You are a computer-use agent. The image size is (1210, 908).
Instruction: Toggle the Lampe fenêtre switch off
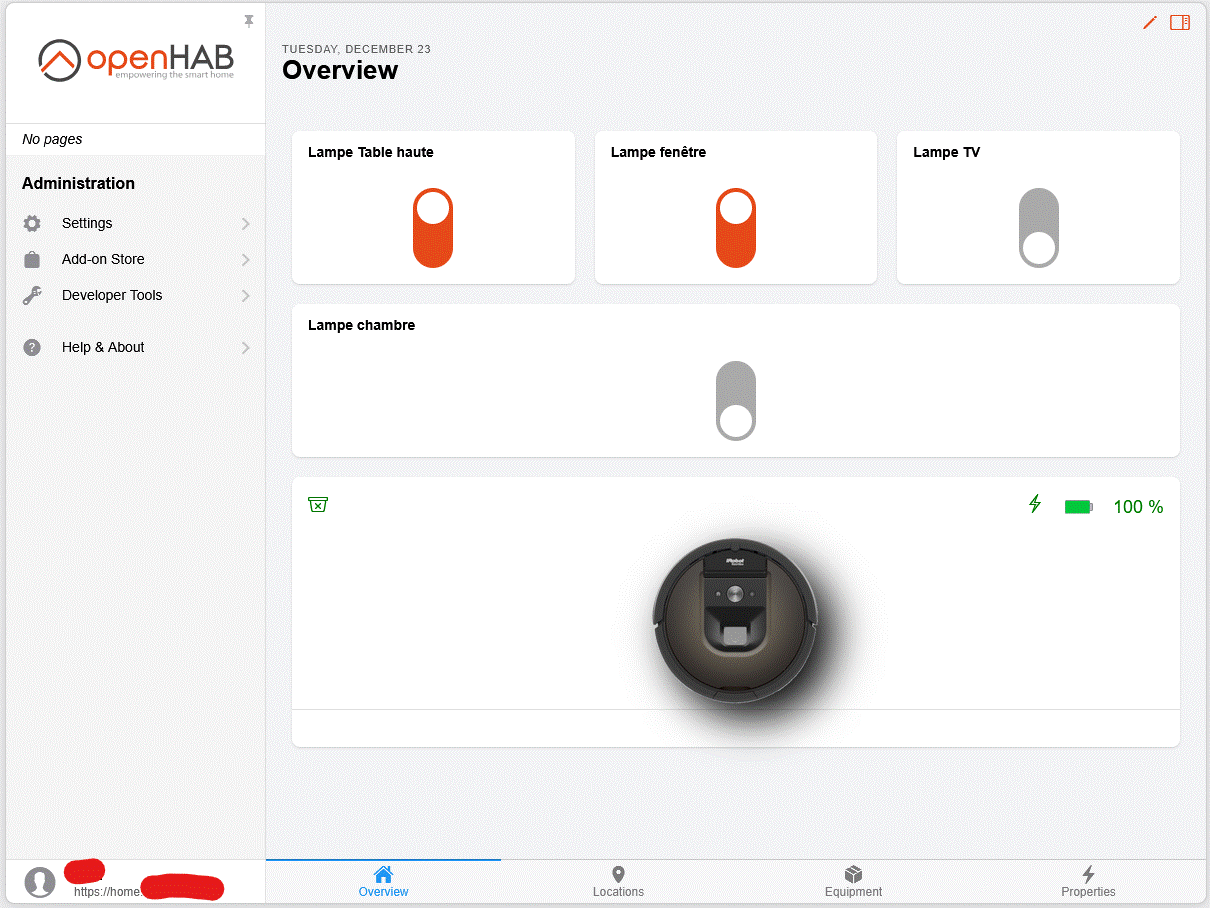pos(736,227)
